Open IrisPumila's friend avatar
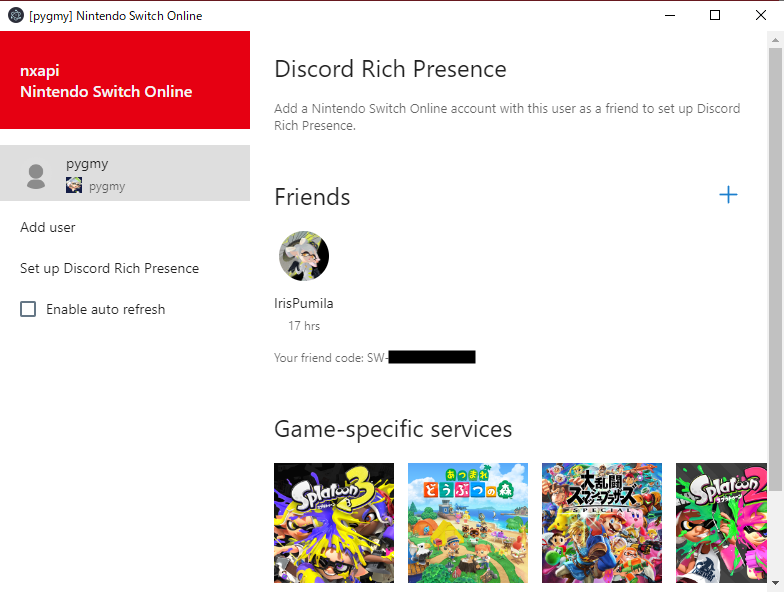Image resolution: width=784 pixels, height=592 pixels. (304, 256)
